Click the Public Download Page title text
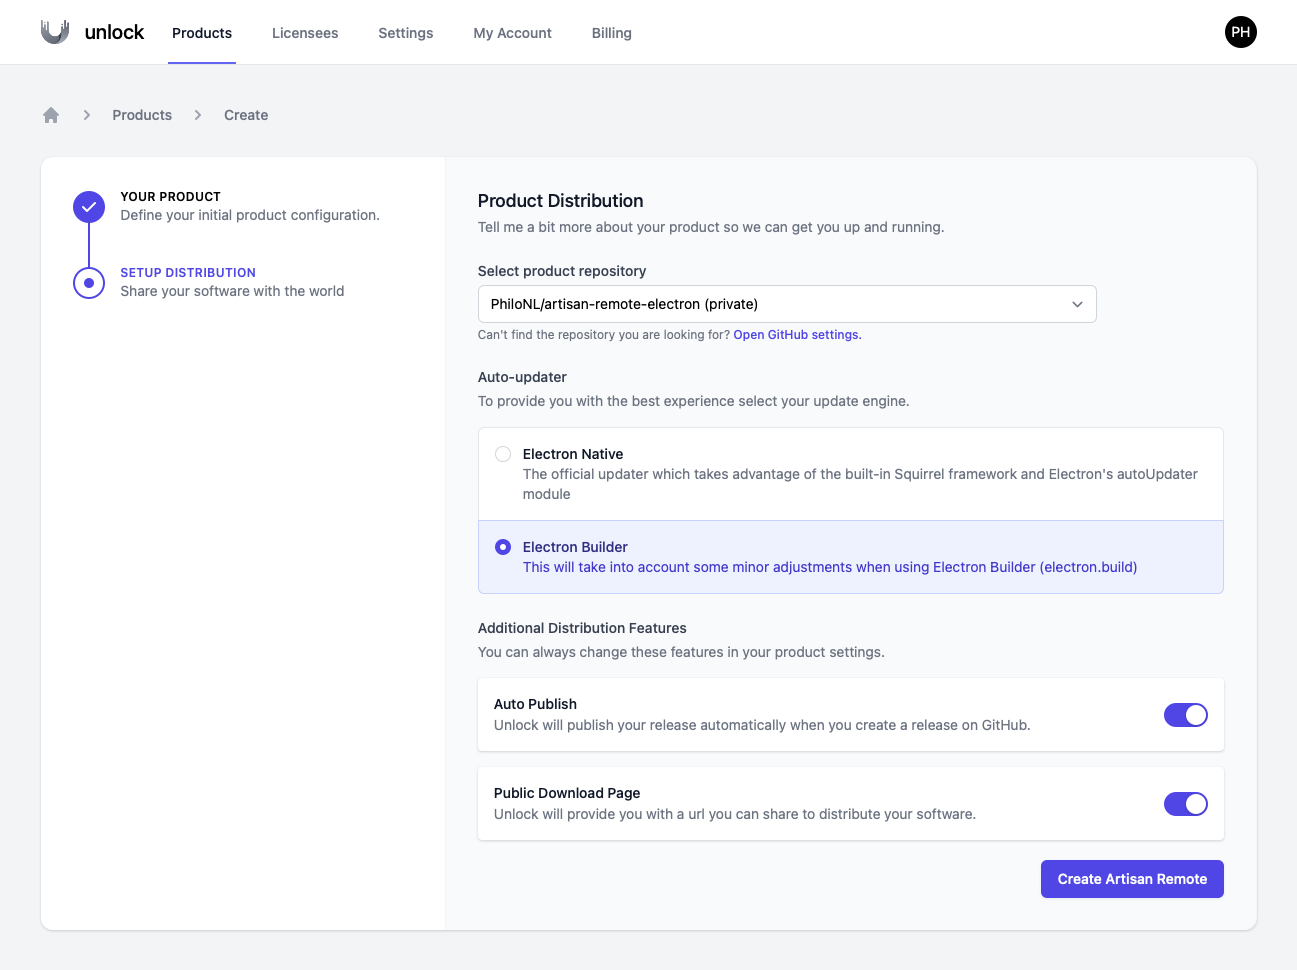The image size is (1297, 970). 567,793
